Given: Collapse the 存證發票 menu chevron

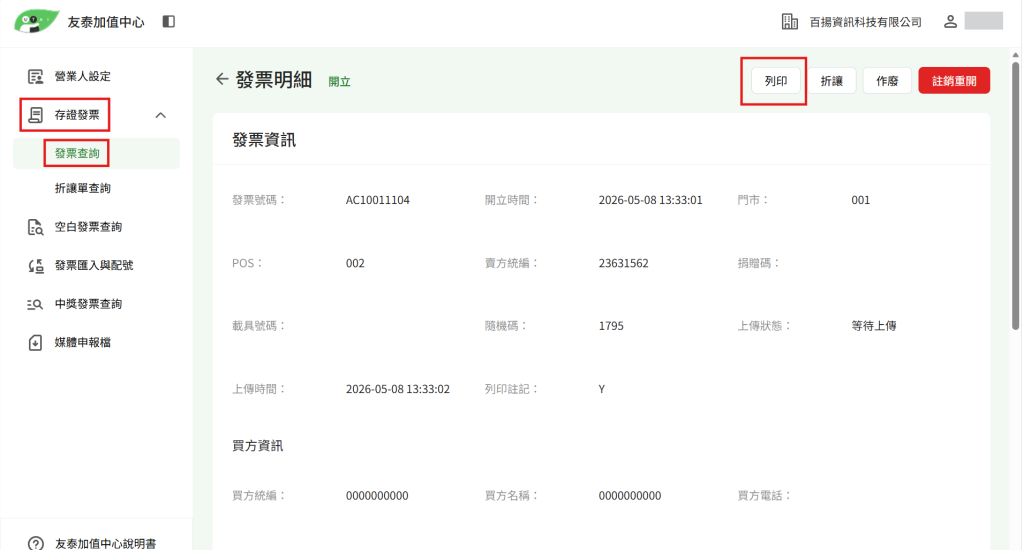Looking at the screenshot, I should pos(161,115).
